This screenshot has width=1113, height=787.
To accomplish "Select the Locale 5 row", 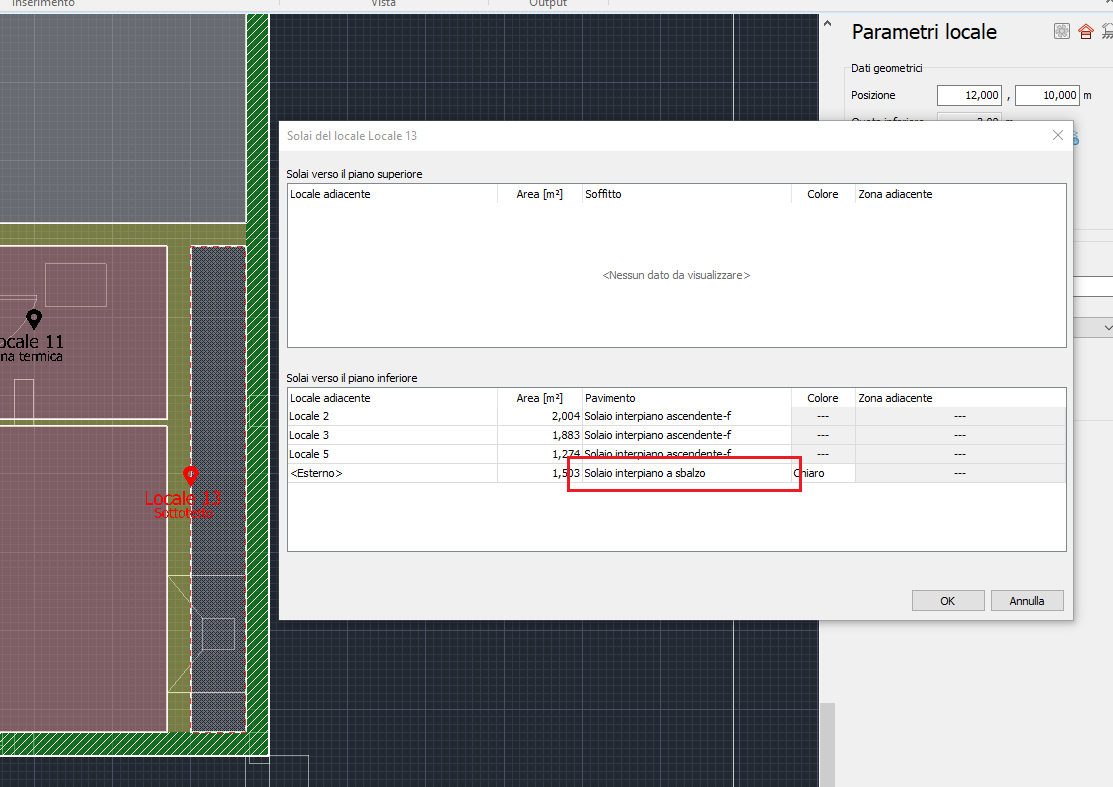I will (x=676, y=454).
